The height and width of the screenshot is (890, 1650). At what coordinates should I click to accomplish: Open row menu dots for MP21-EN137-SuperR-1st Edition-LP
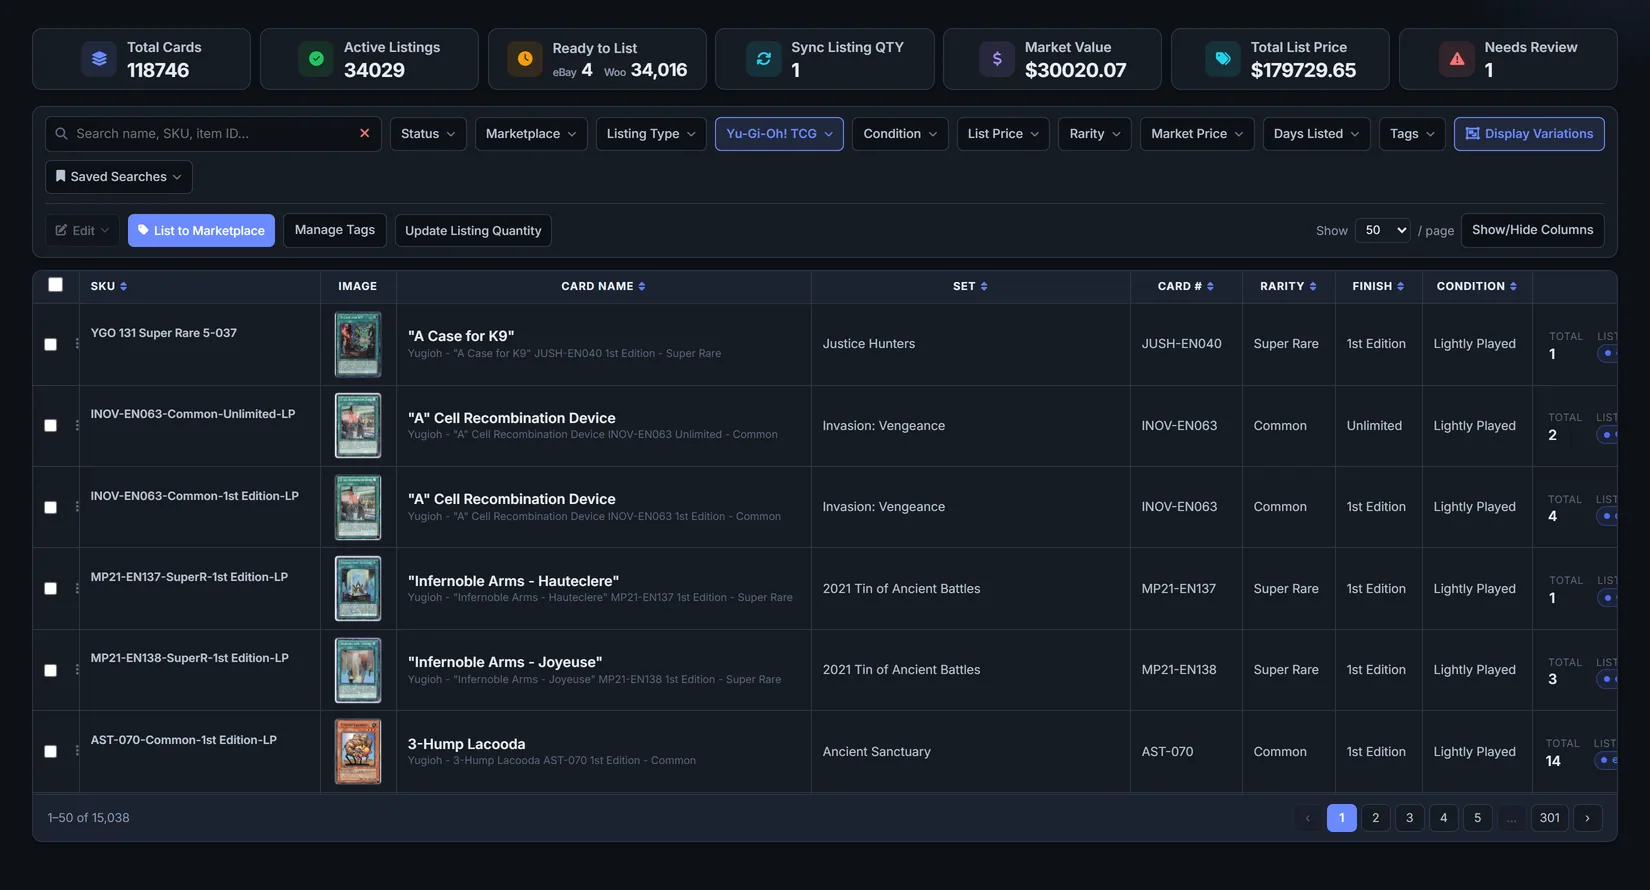click(x=77, y=588)
